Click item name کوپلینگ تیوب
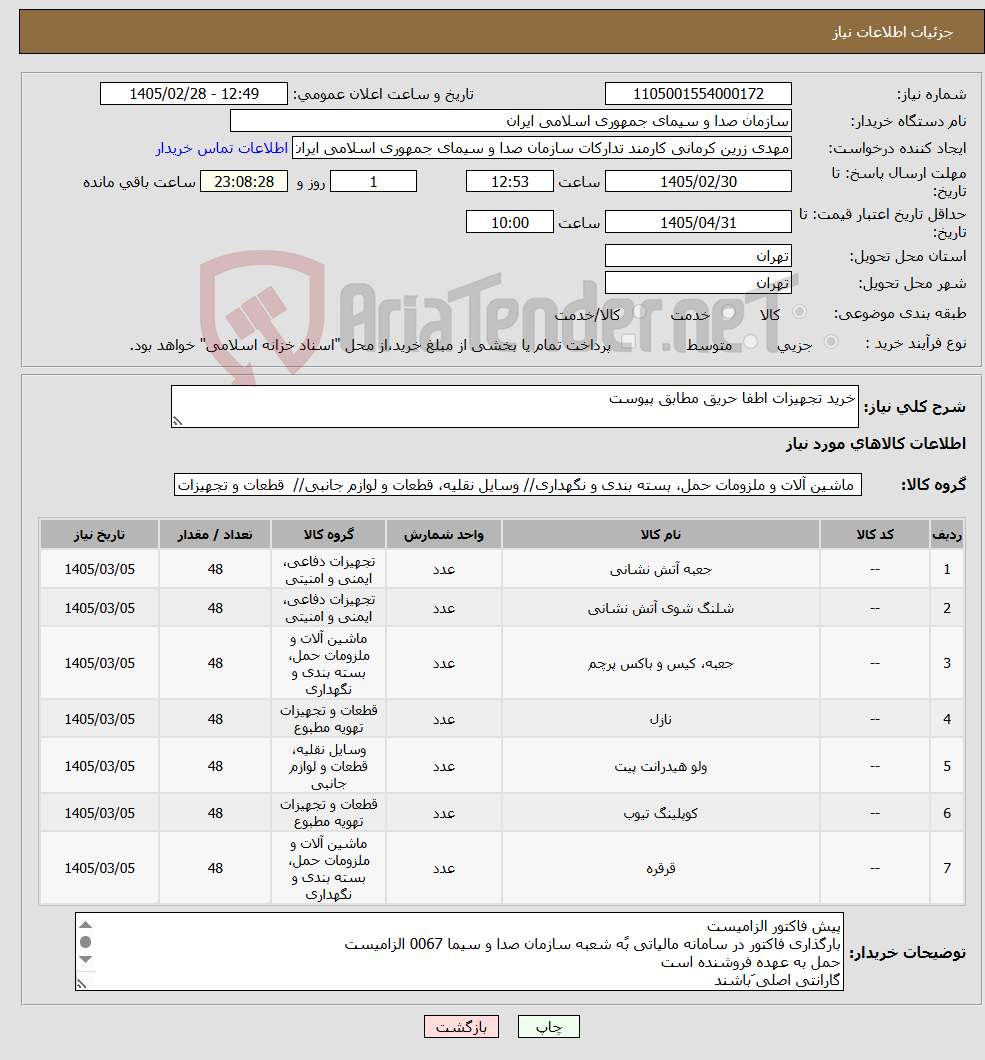Image resolution: width=985 pixels, height=1060 pixels. [x=660, y=813]
